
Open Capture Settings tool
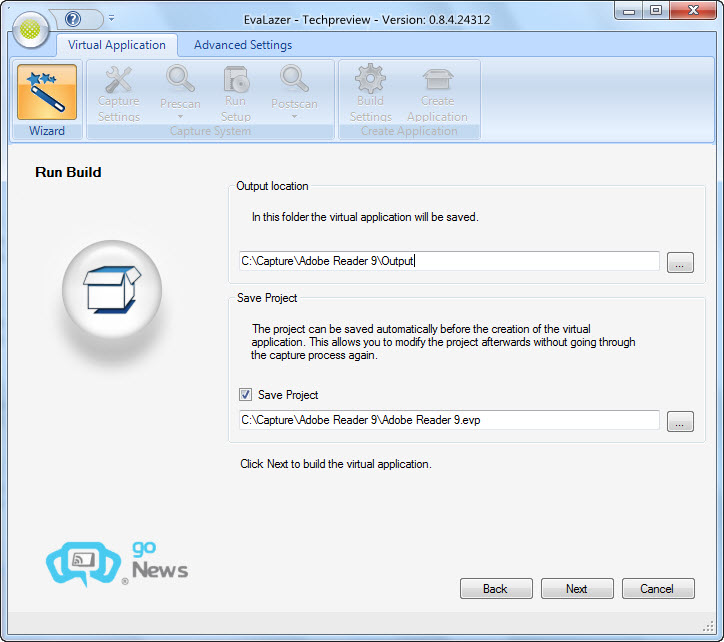pyautogui.click(x=119, y=94)
